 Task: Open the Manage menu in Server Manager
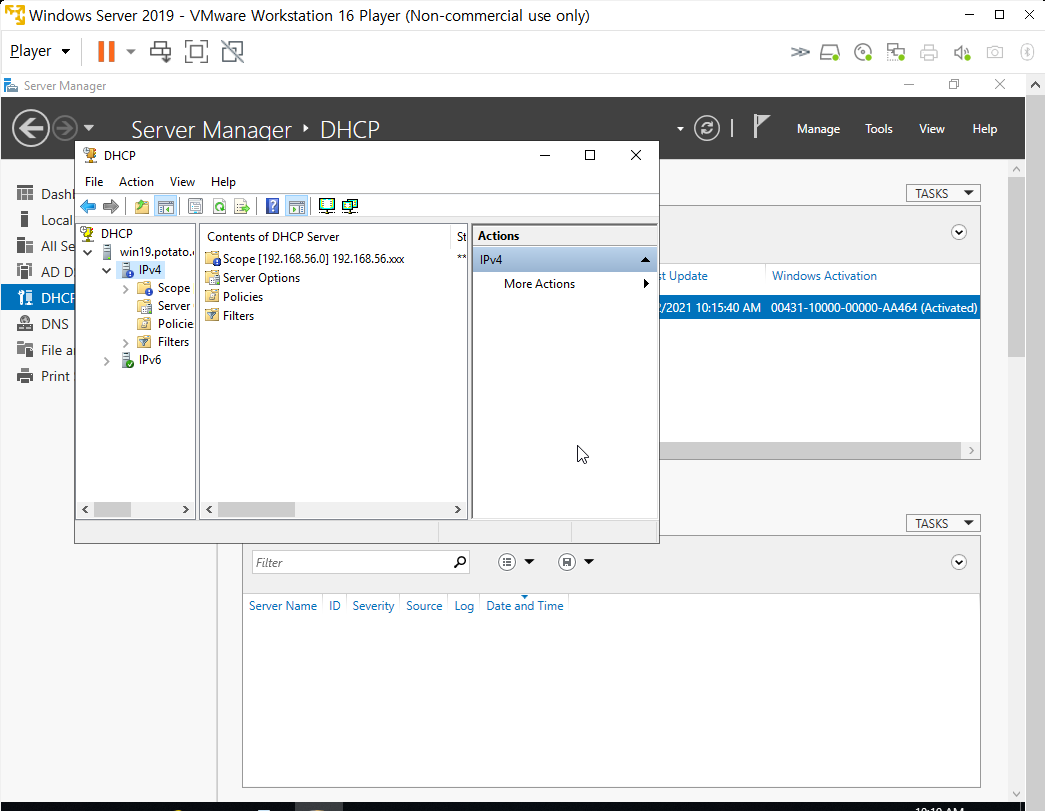click(818, 129)
